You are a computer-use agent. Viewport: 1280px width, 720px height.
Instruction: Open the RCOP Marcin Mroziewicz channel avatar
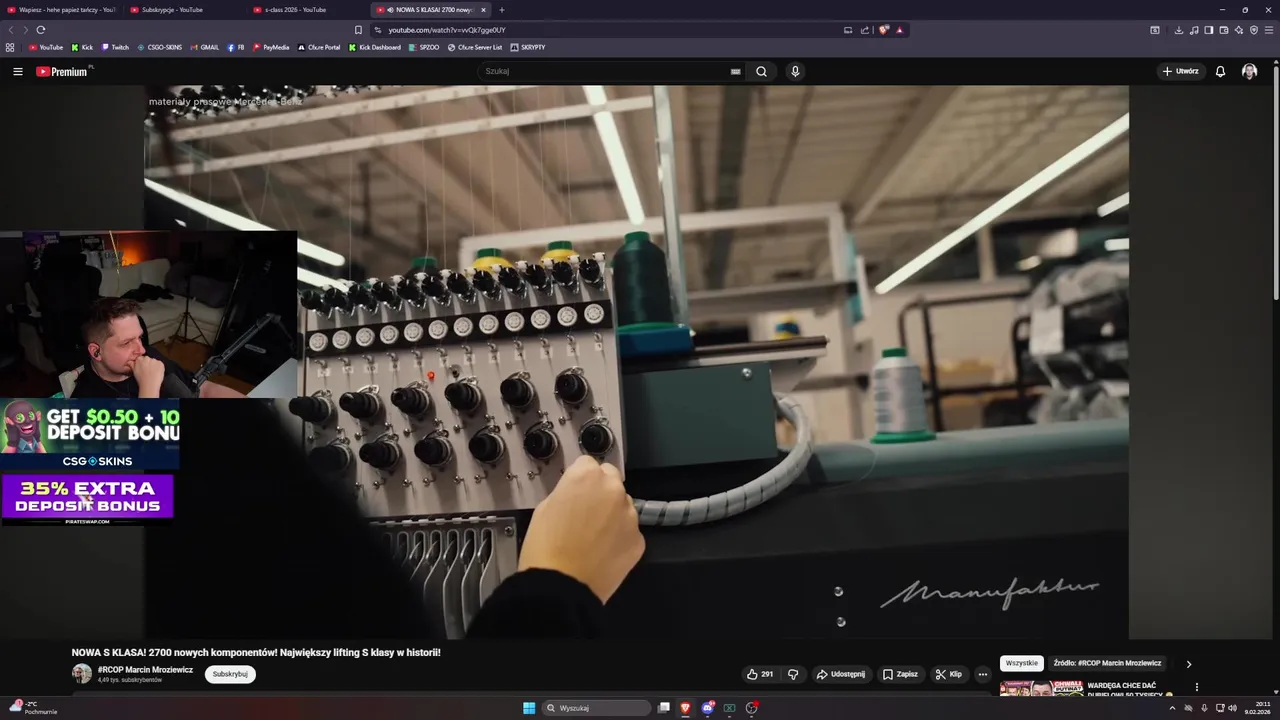[81, 674]
